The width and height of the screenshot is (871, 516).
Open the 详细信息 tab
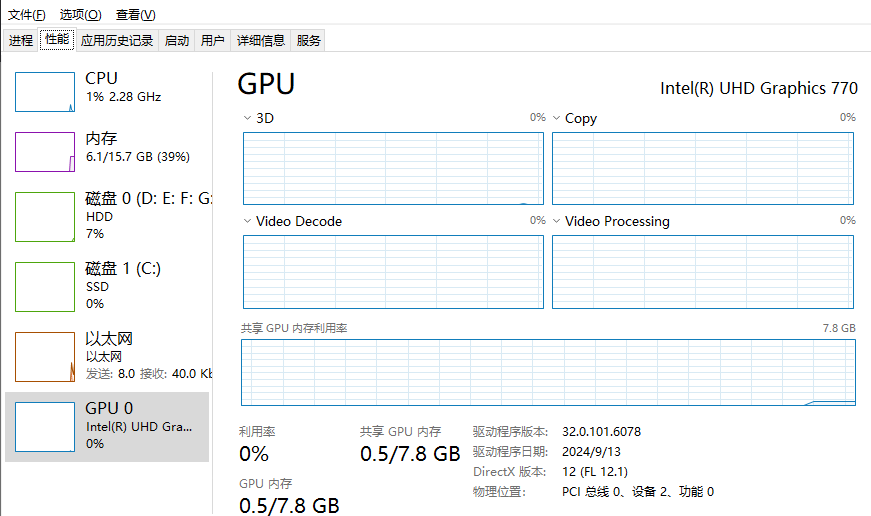click(x=260, y=41)
